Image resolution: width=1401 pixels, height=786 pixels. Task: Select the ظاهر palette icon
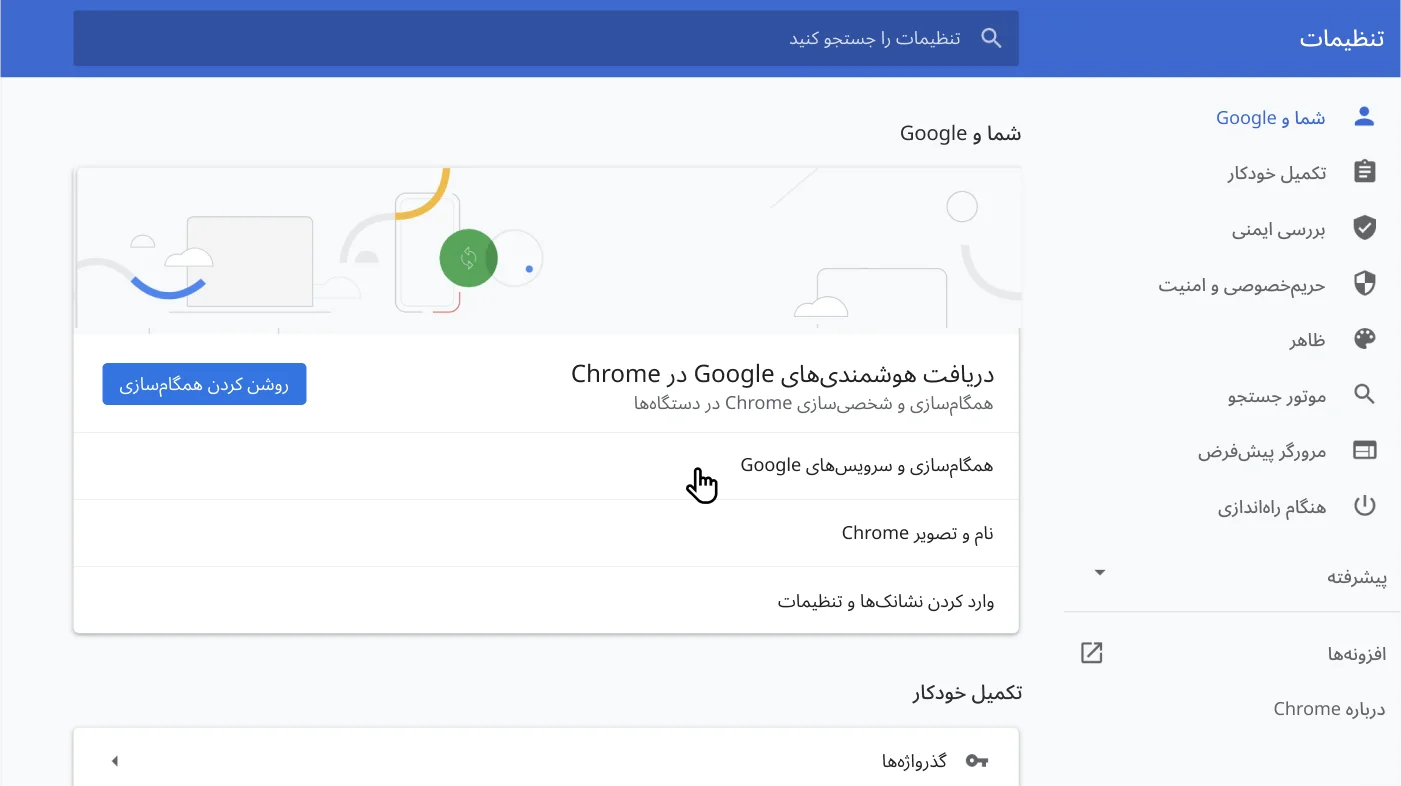[x=1364, y=339]
